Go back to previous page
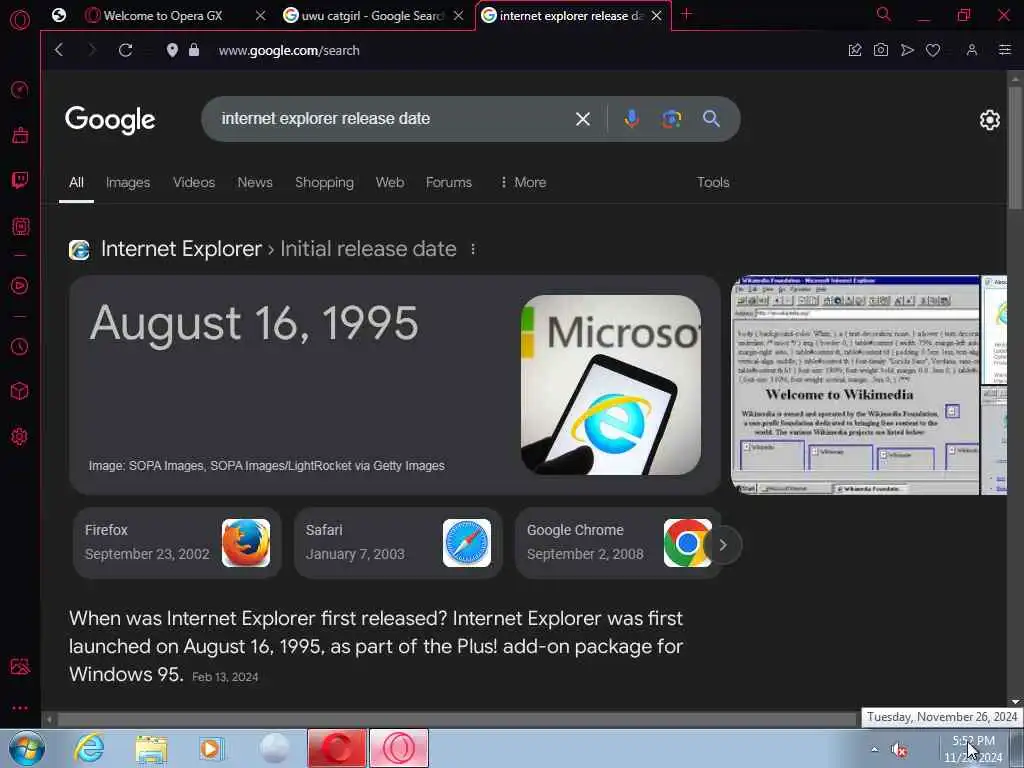The height and width of the screenshot is (768, 1024). coord(59,50)
